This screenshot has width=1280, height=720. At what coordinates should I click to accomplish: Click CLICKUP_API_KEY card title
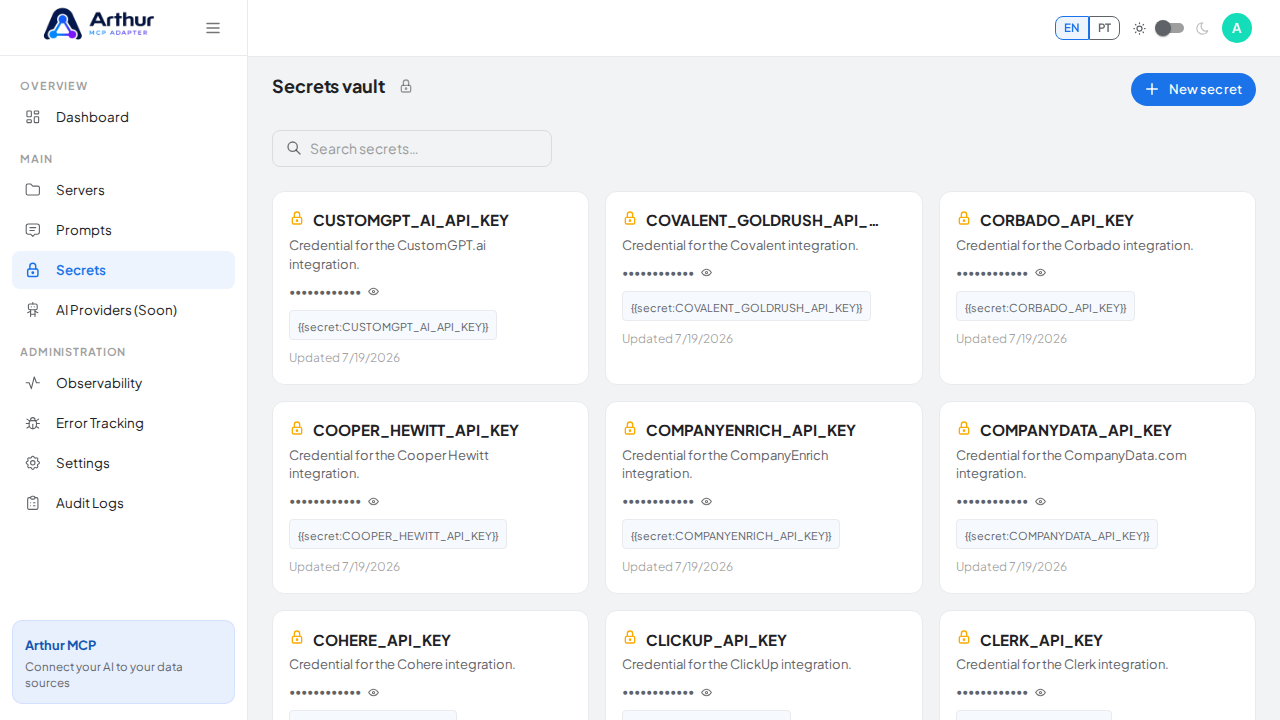[x=716, y=640]
